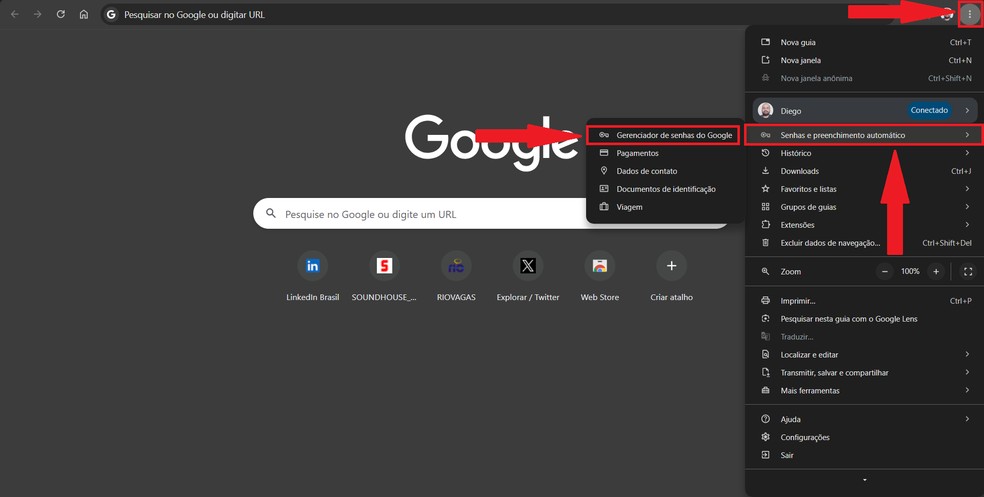The image size is (984, 497).
Task: Click the Conectado status badge
Action: pyautogui.click(x=929, y=110)
